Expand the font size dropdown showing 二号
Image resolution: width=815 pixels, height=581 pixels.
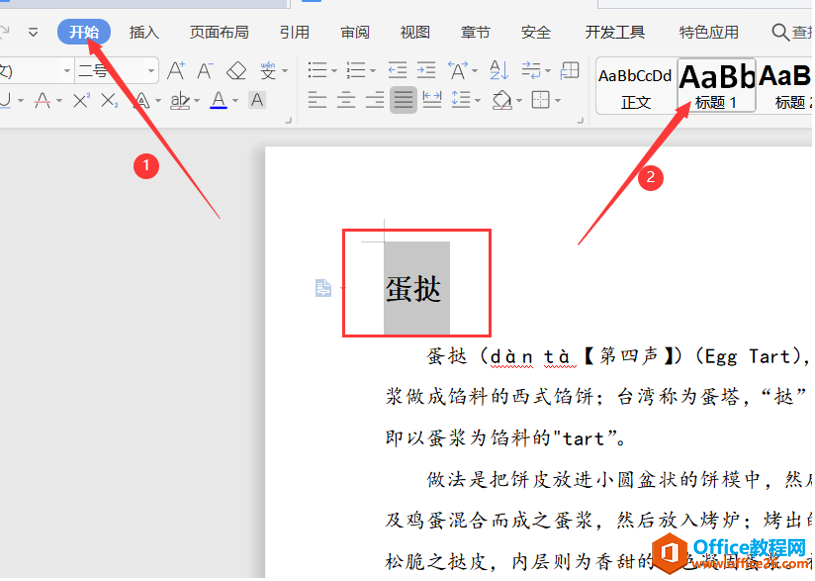pyautogui.click(x=151, y=70)
